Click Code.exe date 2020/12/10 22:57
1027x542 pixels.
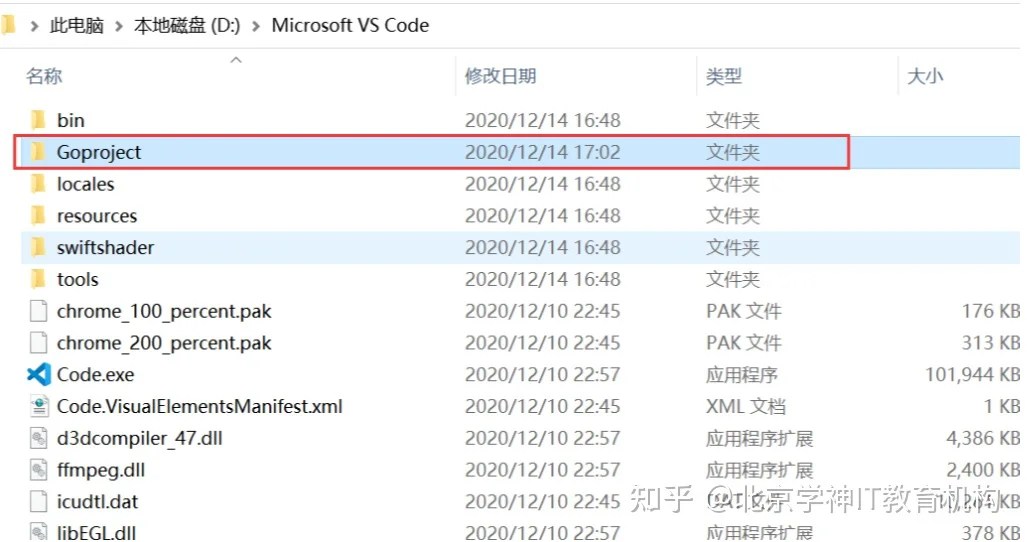click(x=542, y=374)
